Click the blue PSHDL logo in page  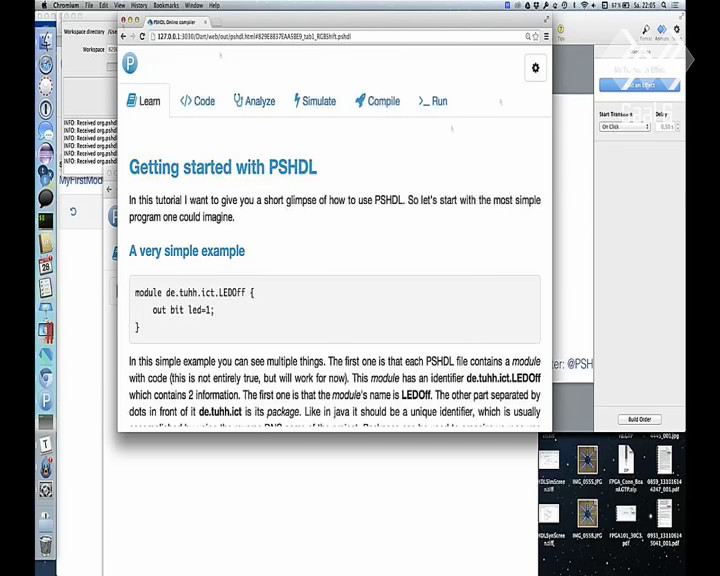130,63
